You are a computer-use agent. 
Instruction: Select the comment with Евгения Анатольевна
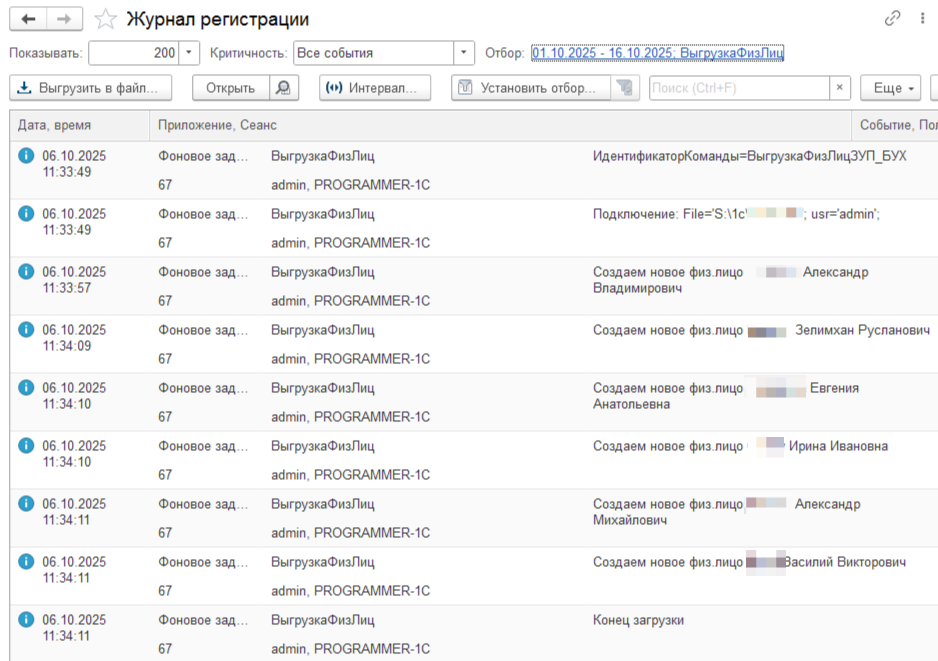[726, 396]
